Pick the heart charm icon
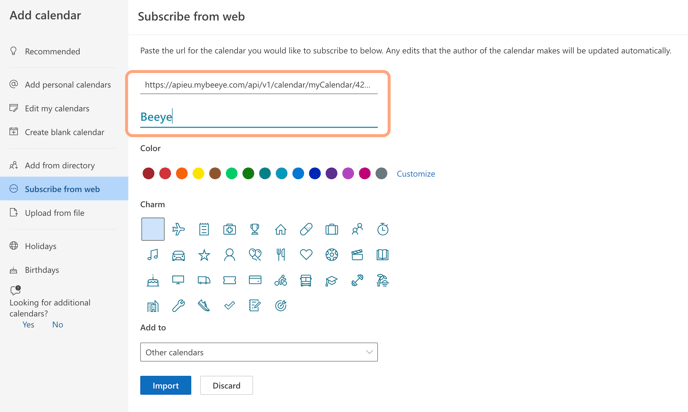 click(306, 255)
